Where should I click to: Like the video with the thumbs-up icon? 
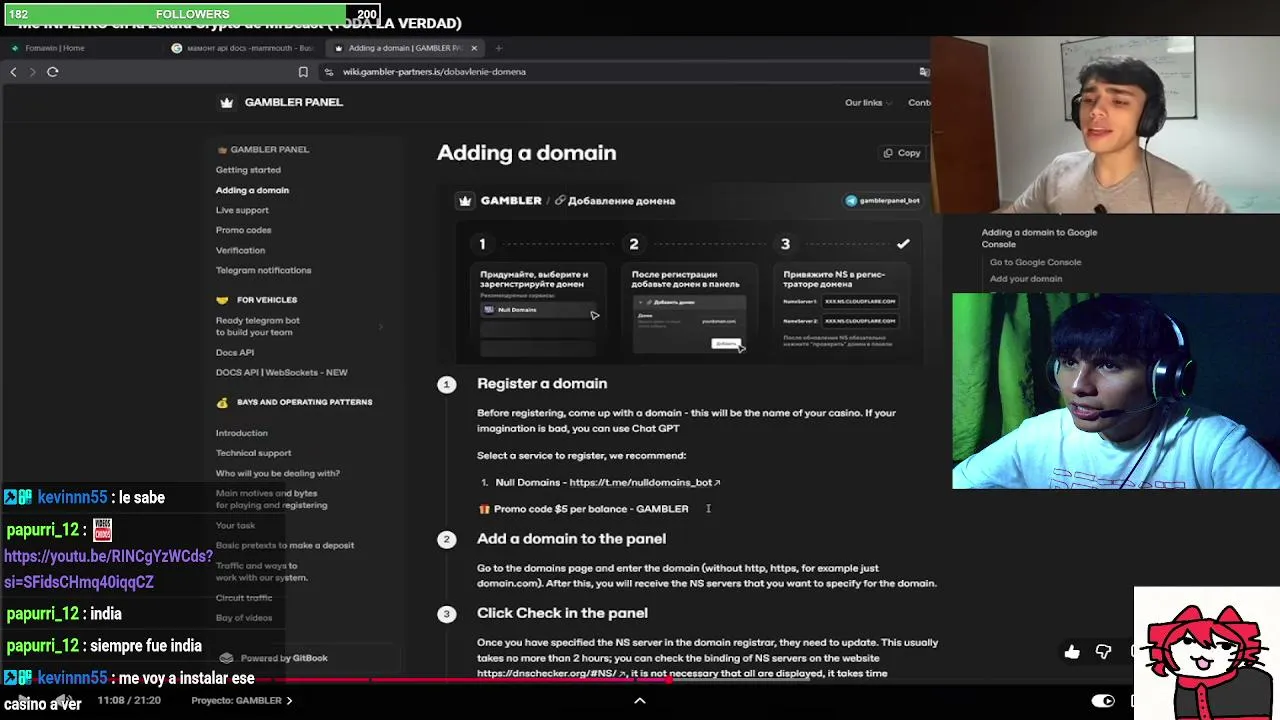(1072, 652)
